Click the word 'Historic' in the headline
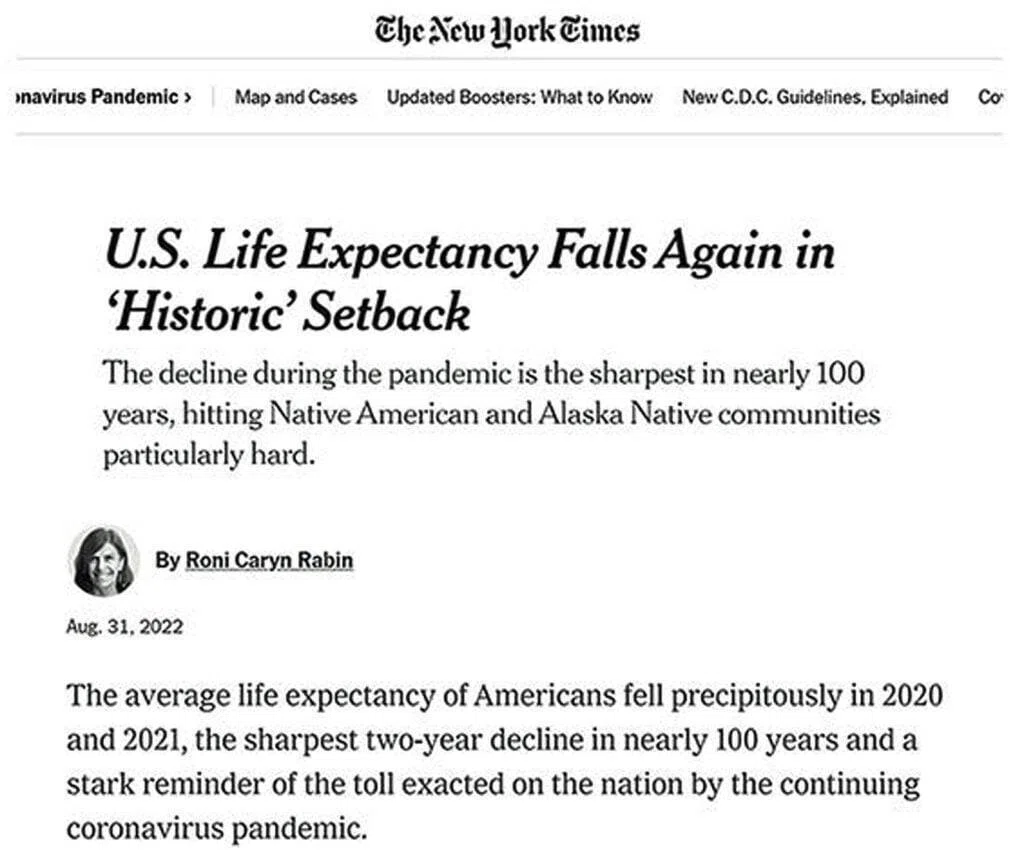 pos(200,312)
